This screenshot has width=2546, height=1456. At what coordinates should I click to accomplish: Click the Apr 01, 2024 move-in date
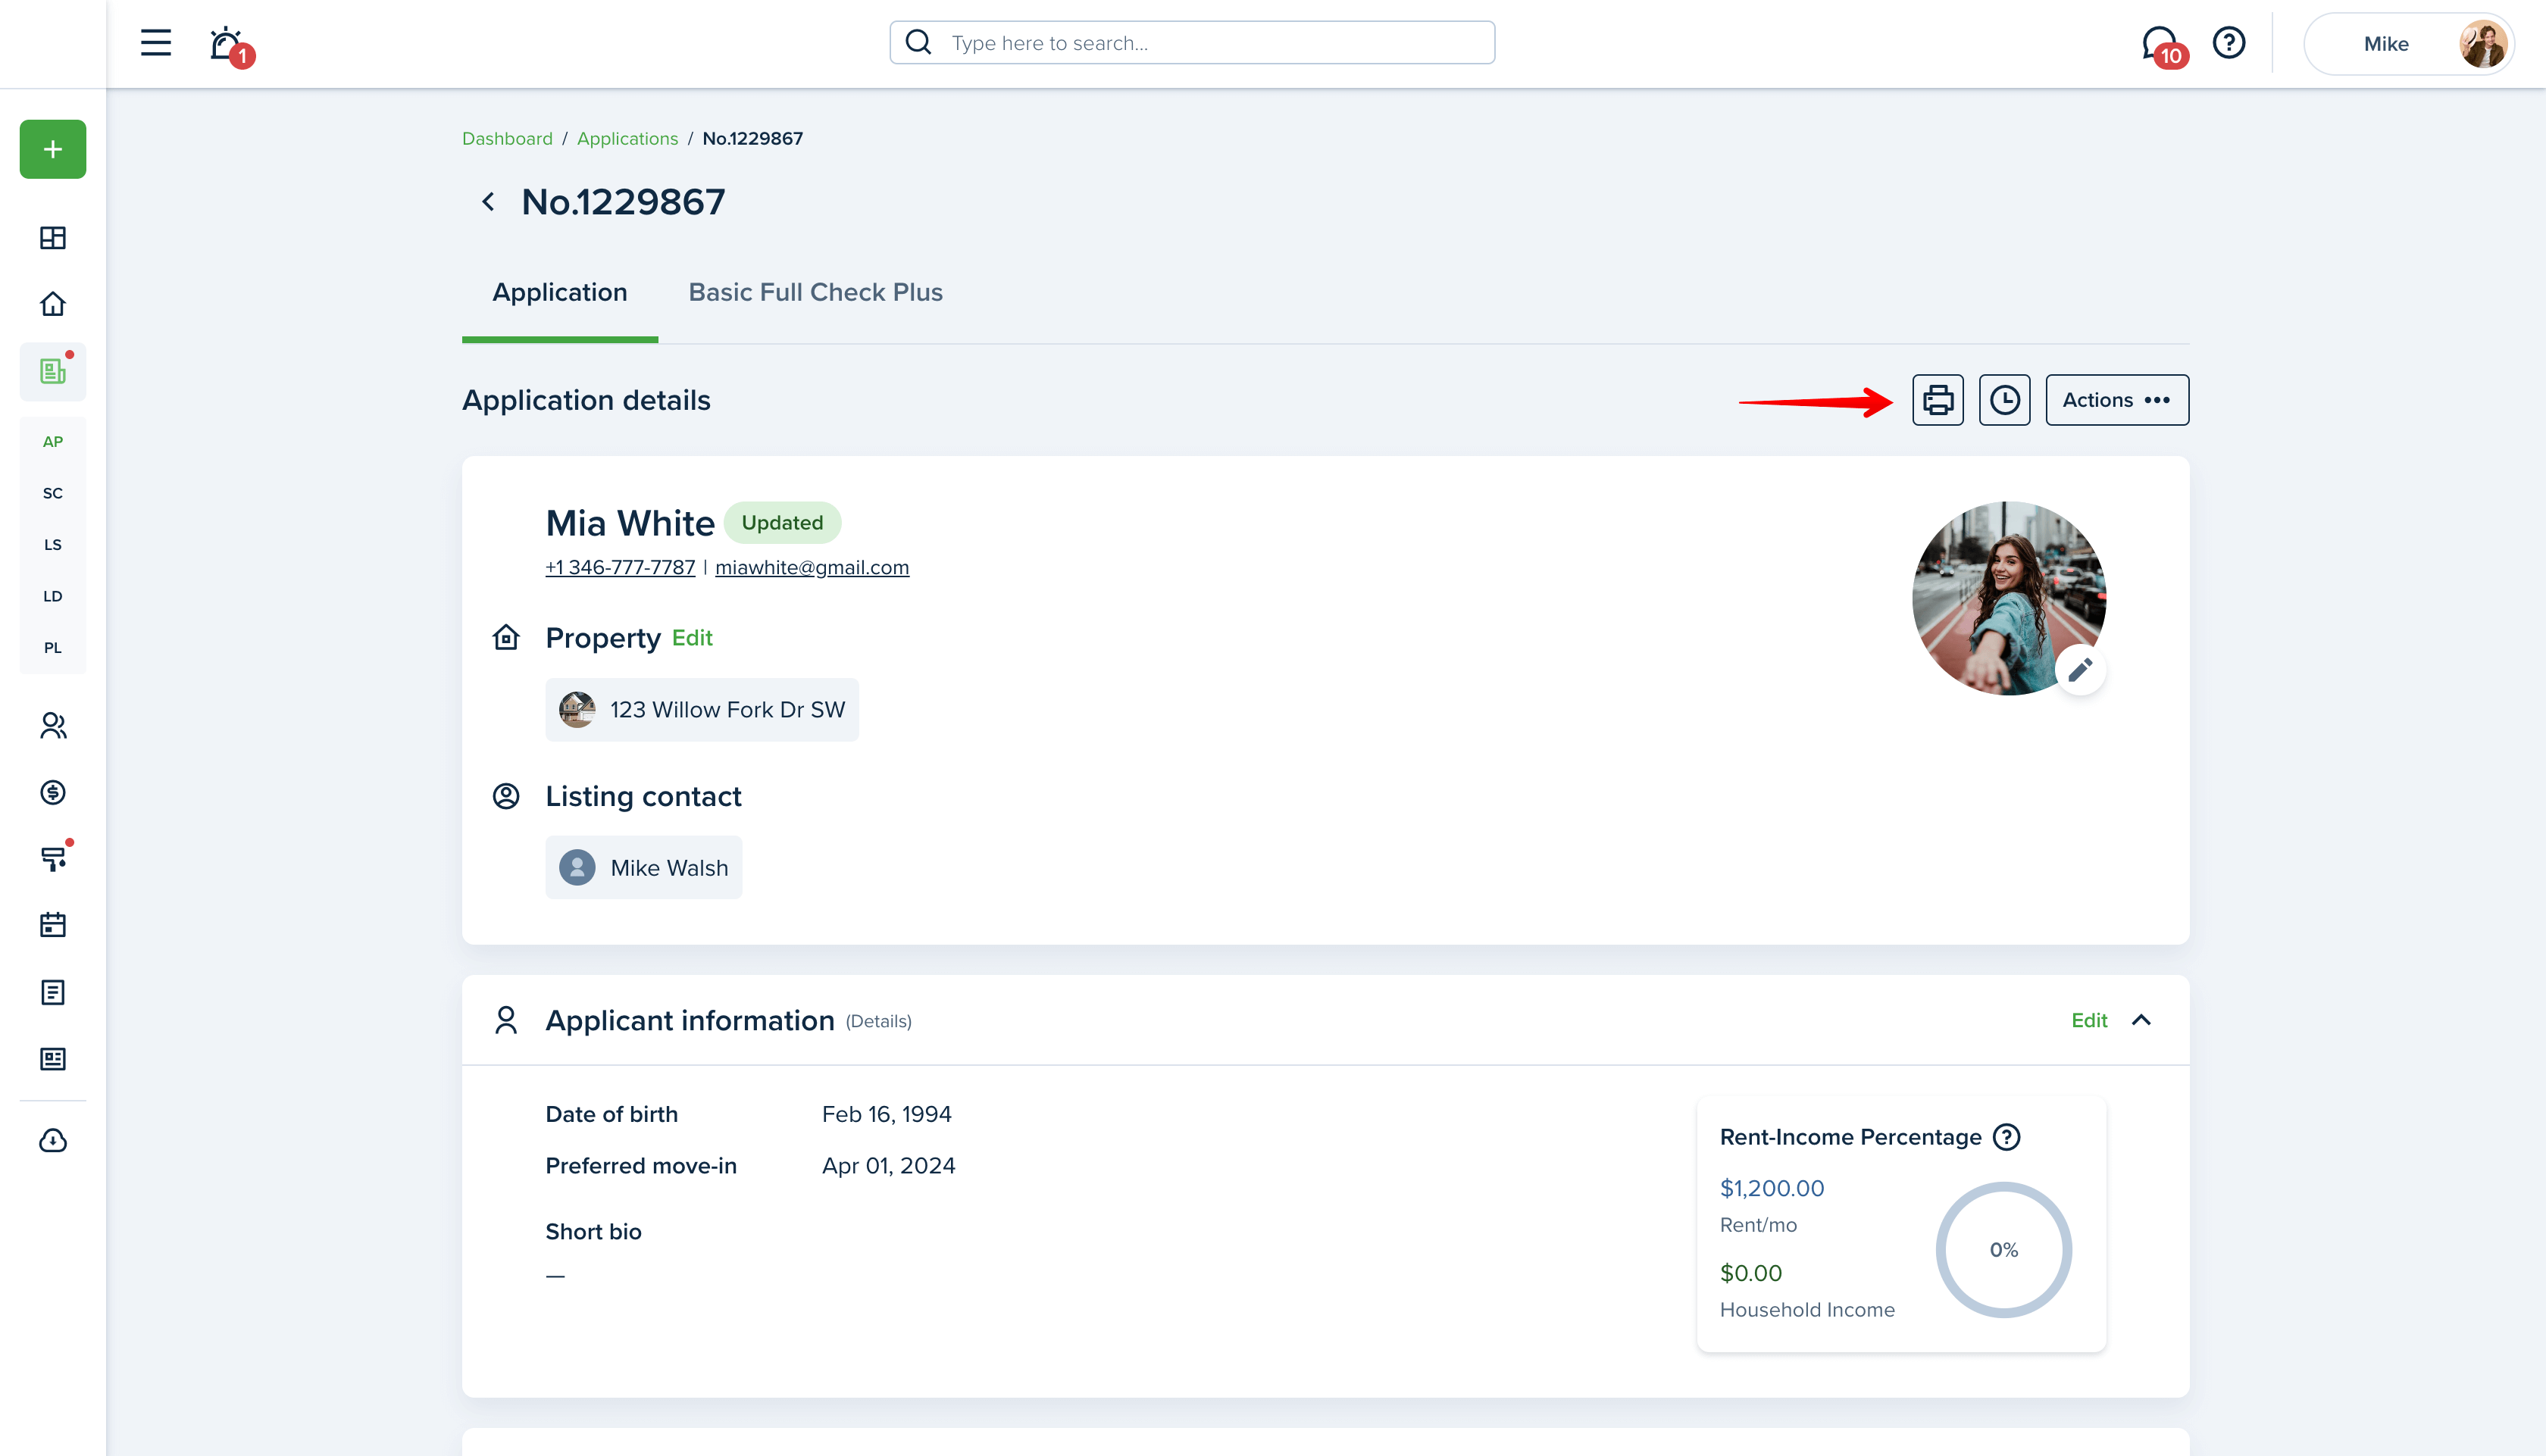click(888, 1166)
